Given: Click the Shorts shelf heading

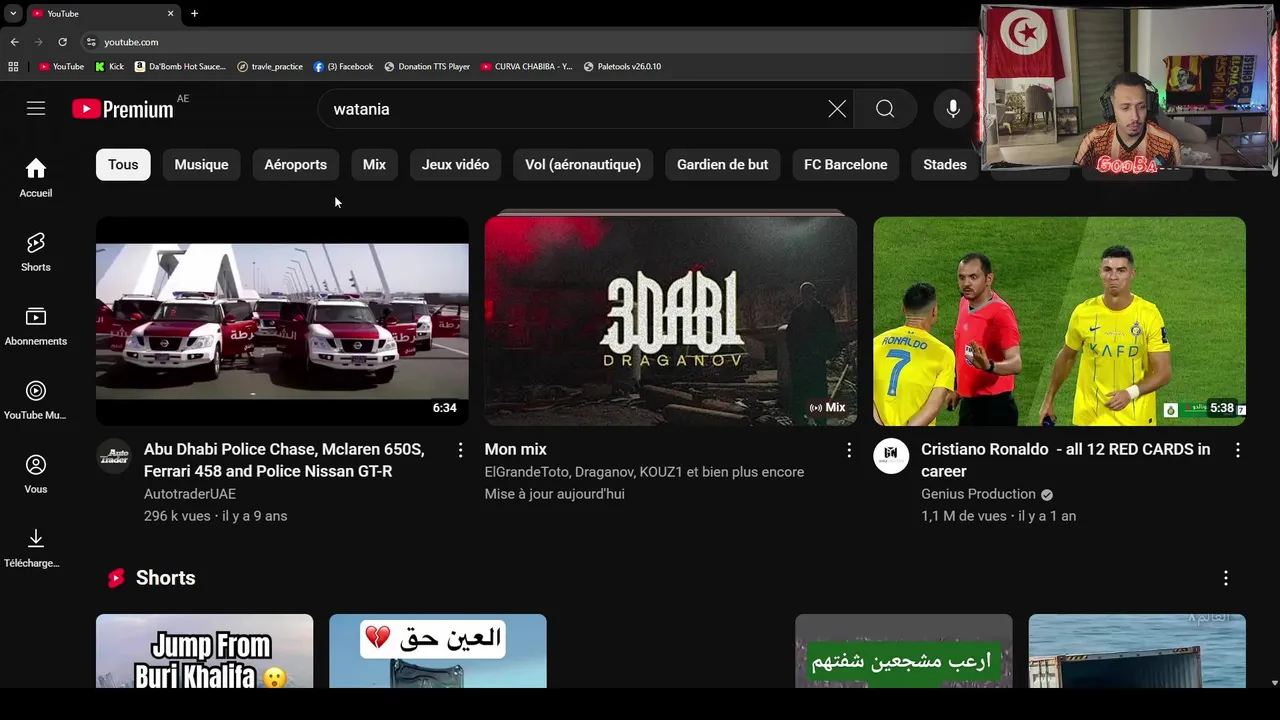Looking at the screenshot, I should (x=165, y=578).
